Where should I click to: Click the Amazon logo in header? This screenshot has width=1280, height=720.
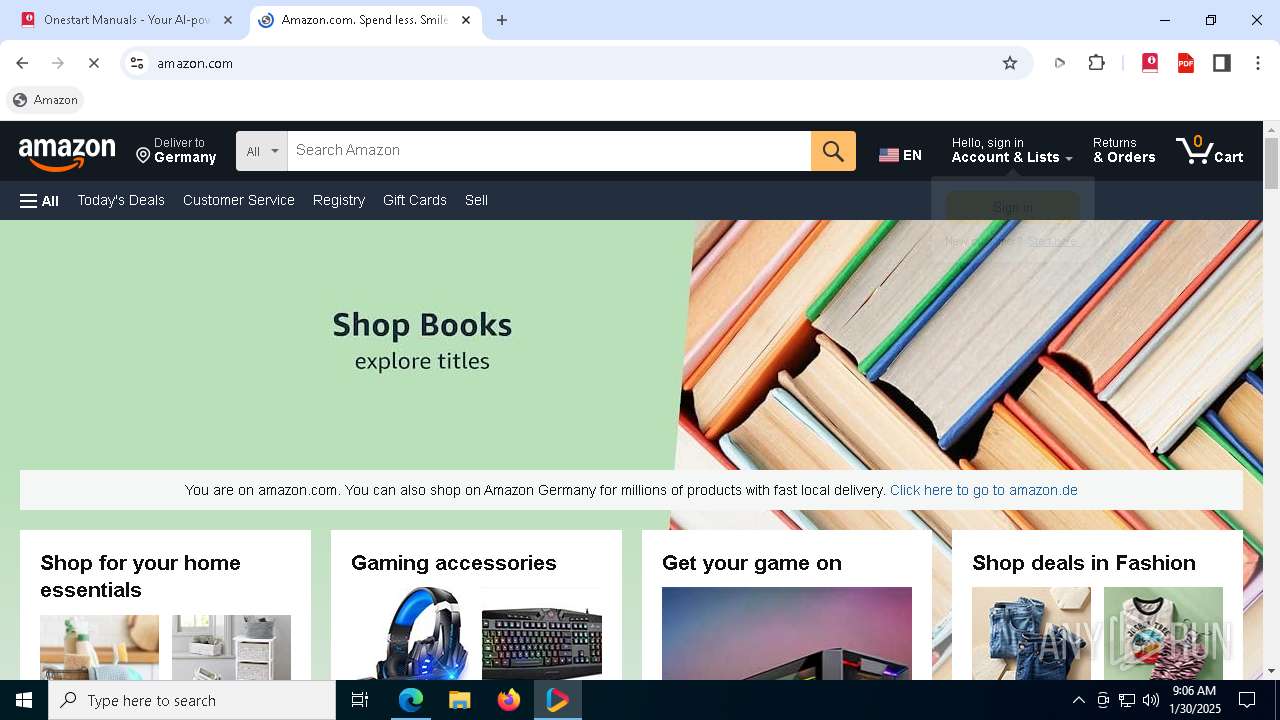click(67, 153)
